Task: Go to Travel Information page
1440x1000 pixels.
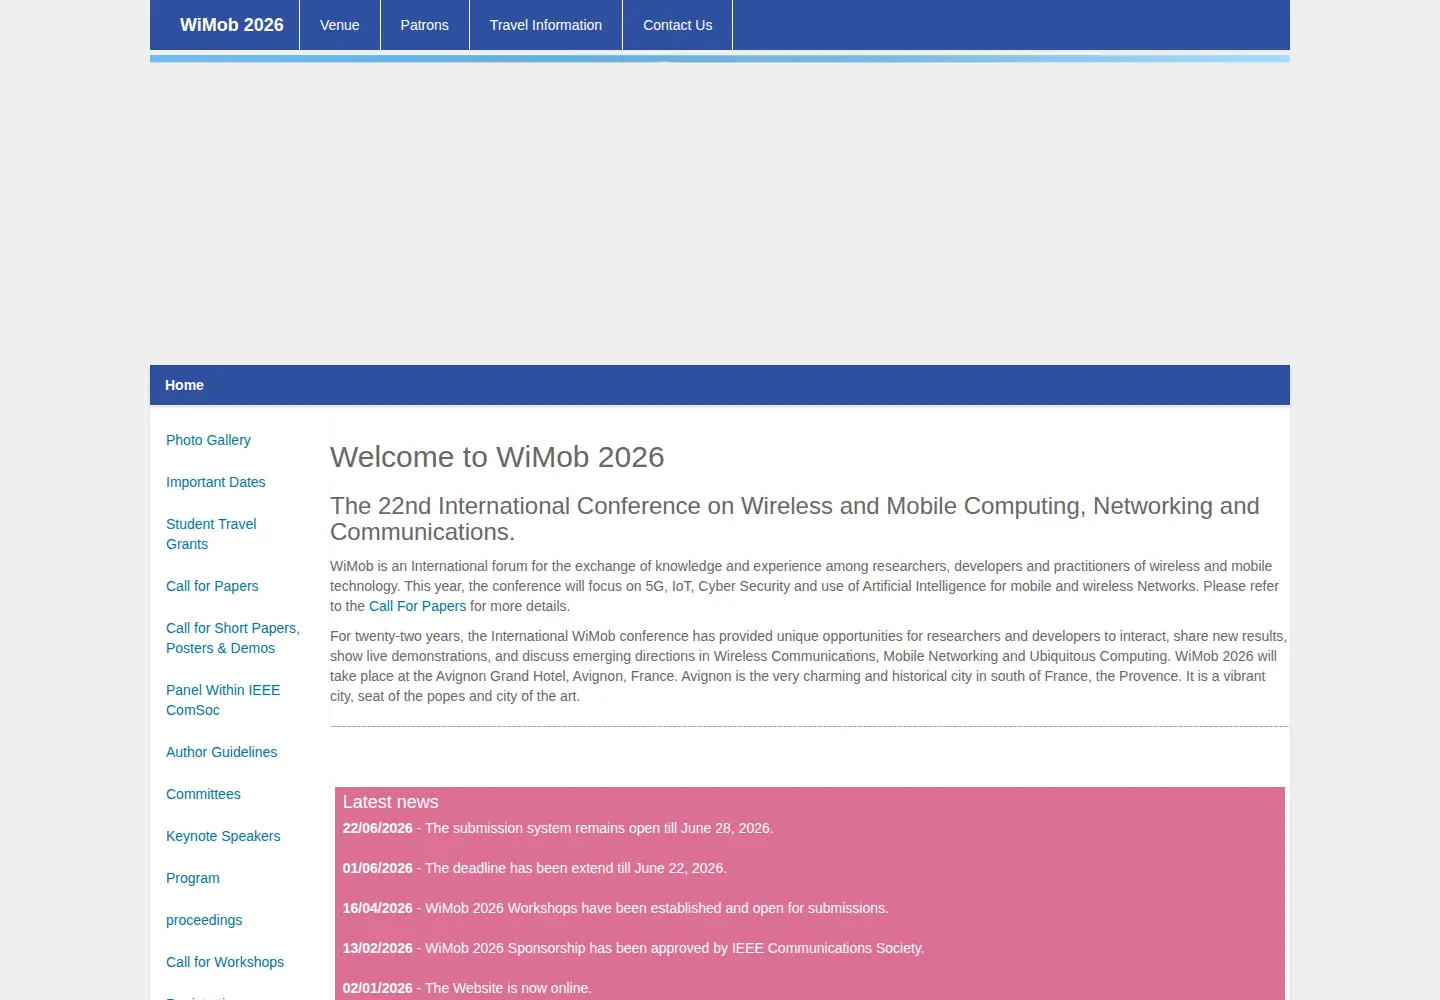Action: (x=546, y=25)
